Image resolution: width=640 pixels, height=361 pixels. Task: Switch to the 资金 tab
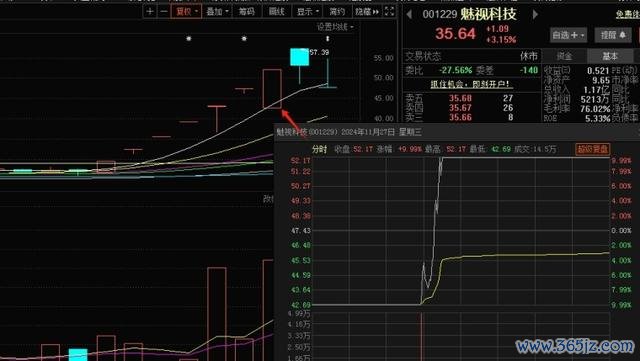564,56
